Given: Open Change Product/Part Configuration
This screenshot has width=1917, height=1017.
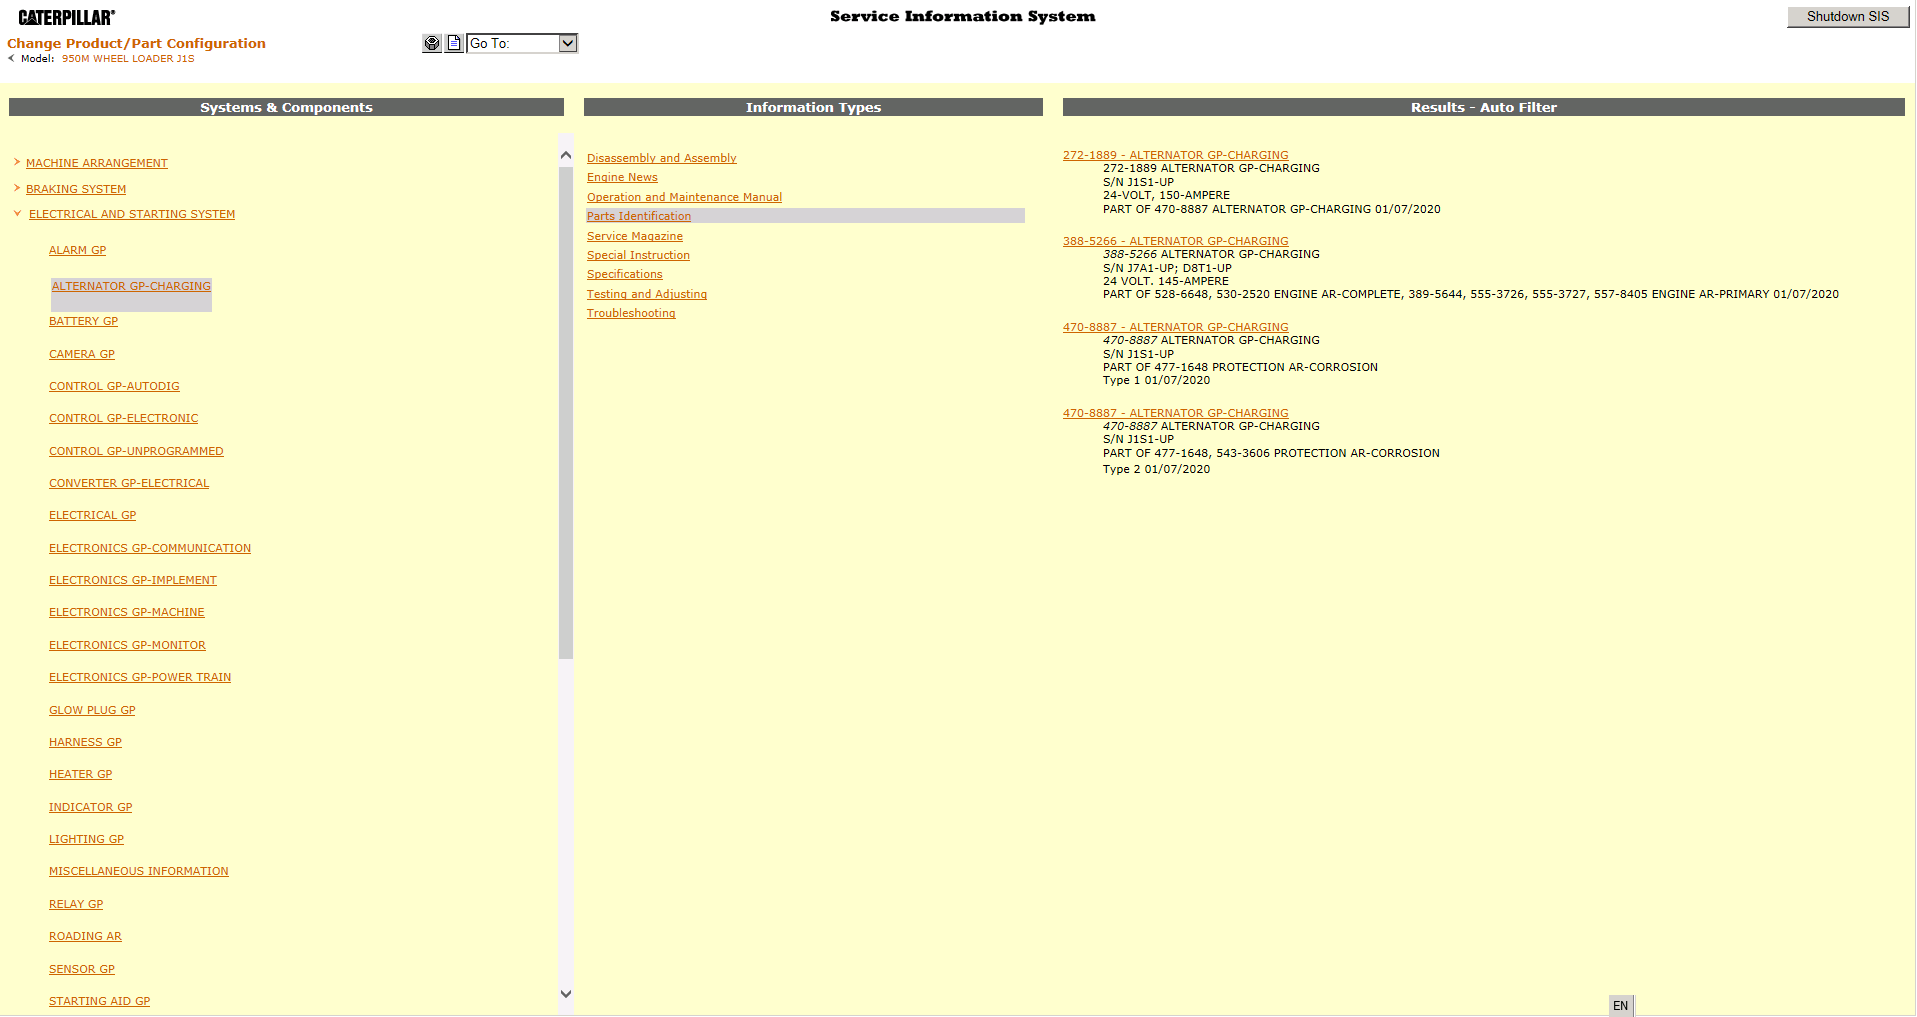Looking at the screenshot, I should tap(136, 43).
